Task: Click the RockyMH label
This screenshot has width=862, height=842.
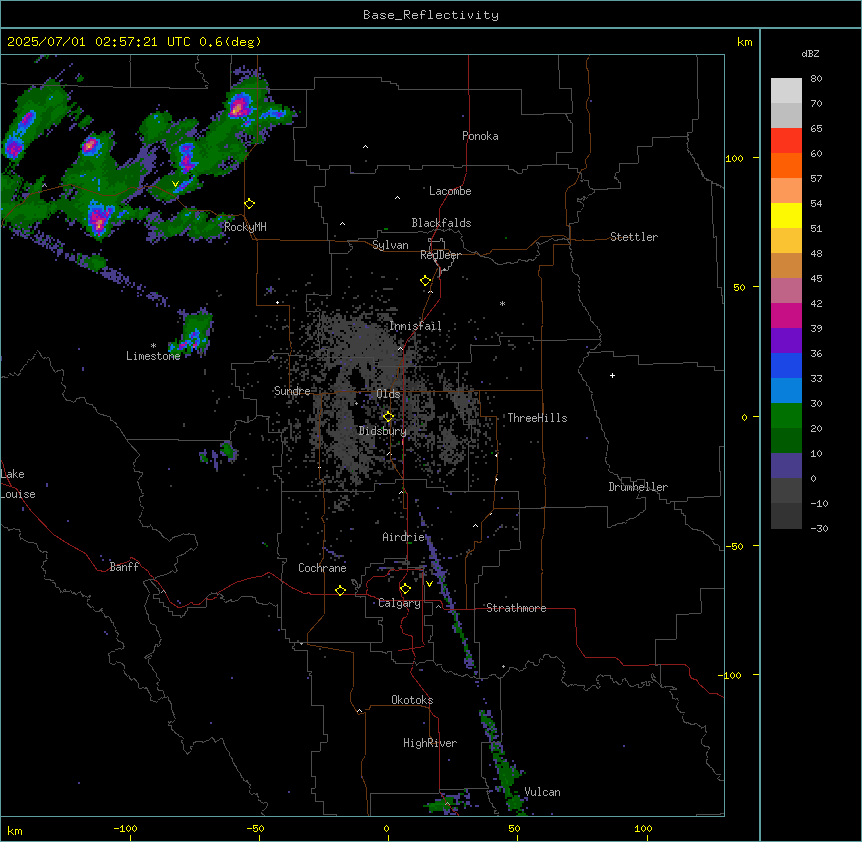Action: pos(245,227)
